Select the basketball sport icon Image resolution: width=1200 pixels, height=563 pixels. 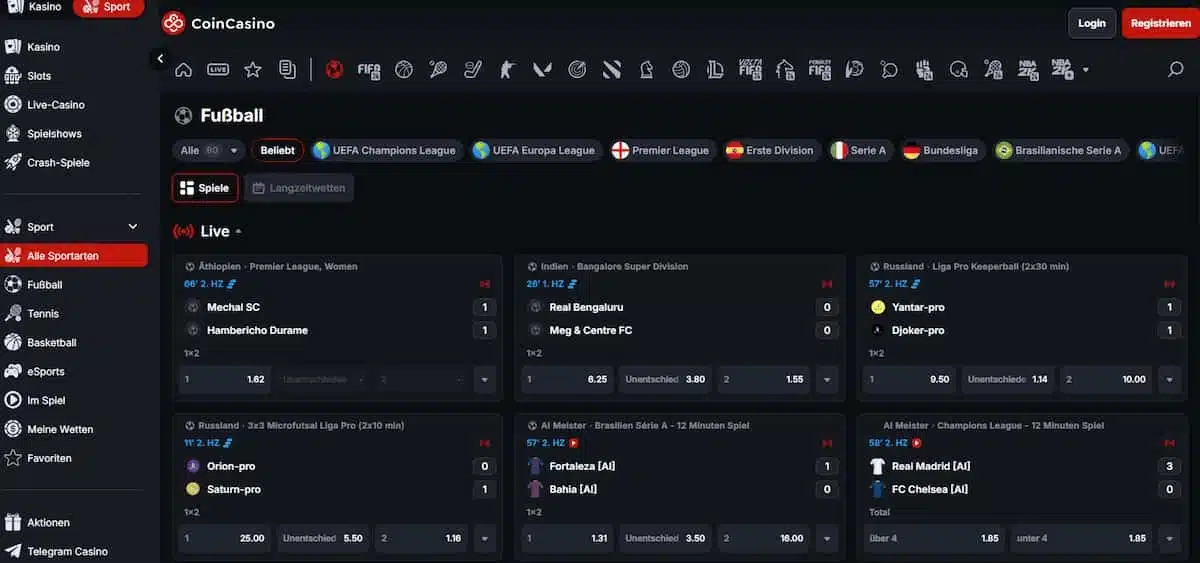point(404,69)
